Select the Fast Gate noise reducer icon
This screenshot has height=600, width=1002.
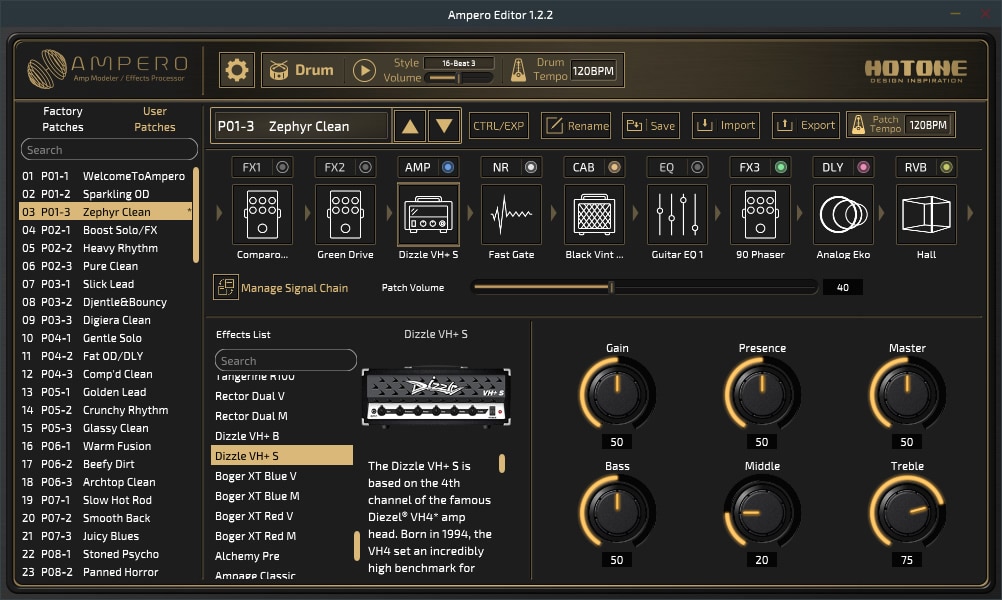pyautogui.click(x=511, y=214)
